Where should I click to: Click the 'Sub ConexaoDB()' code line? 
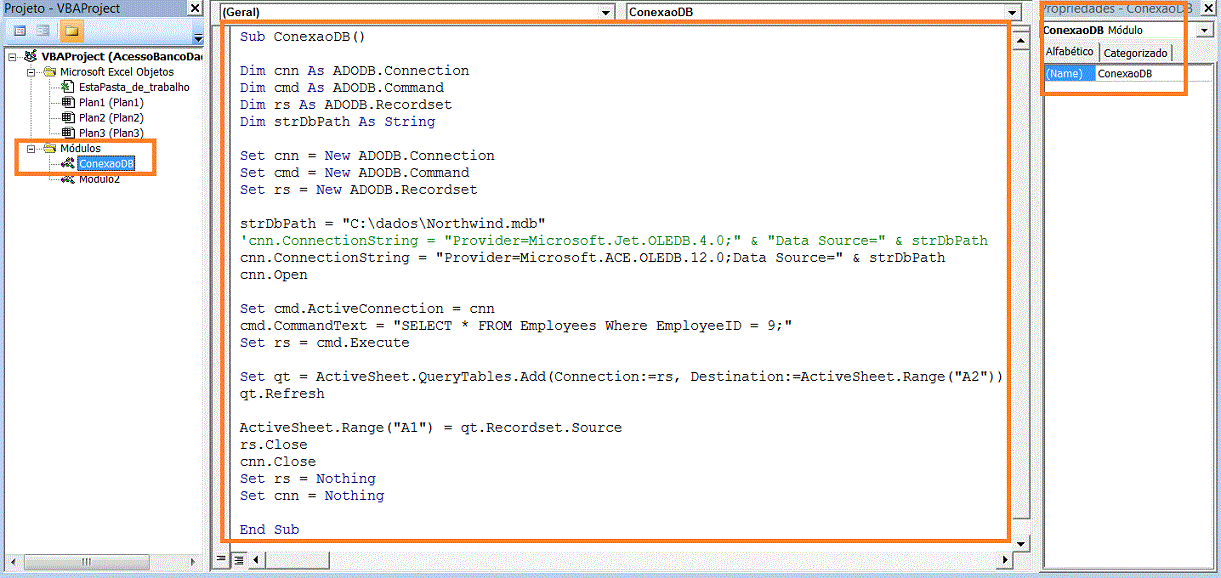coord(303,37)
